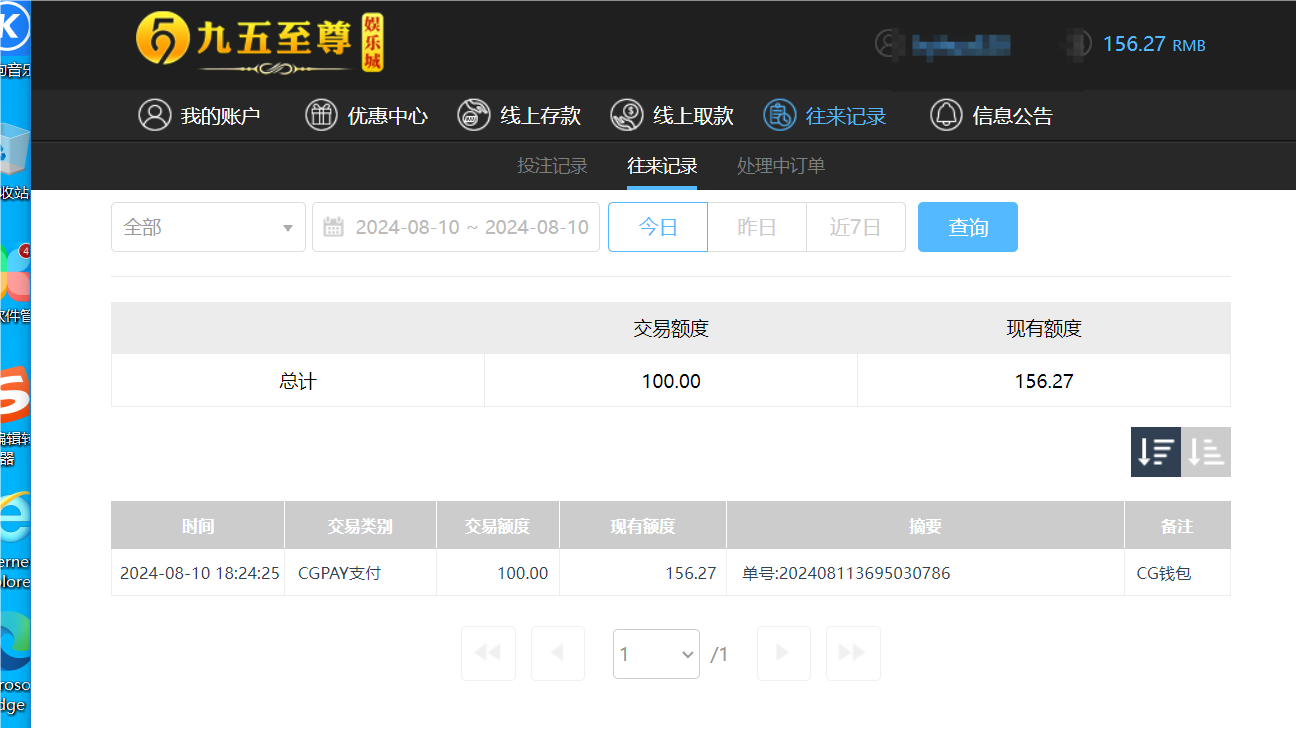The image size is (1296, 729).
Task: Open the 全部 transaction type dropdown
Action: [208, 226]
